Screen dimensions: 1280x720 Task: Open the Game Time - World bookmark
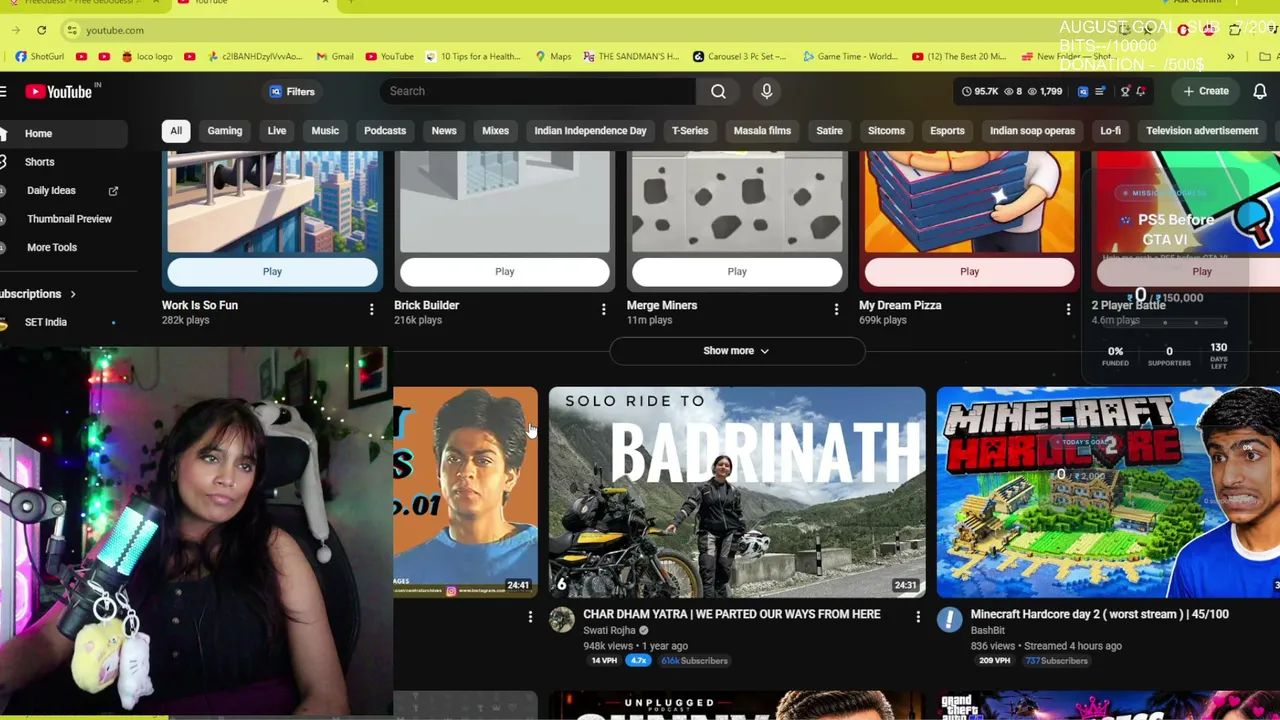point(850,57)
